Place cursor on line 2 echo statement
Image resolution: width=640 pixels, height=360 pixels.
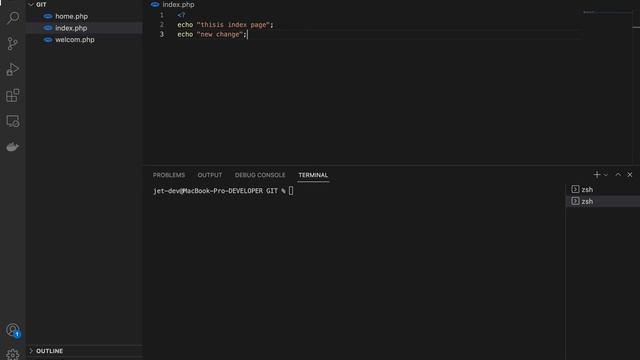(x=225, y=25)
